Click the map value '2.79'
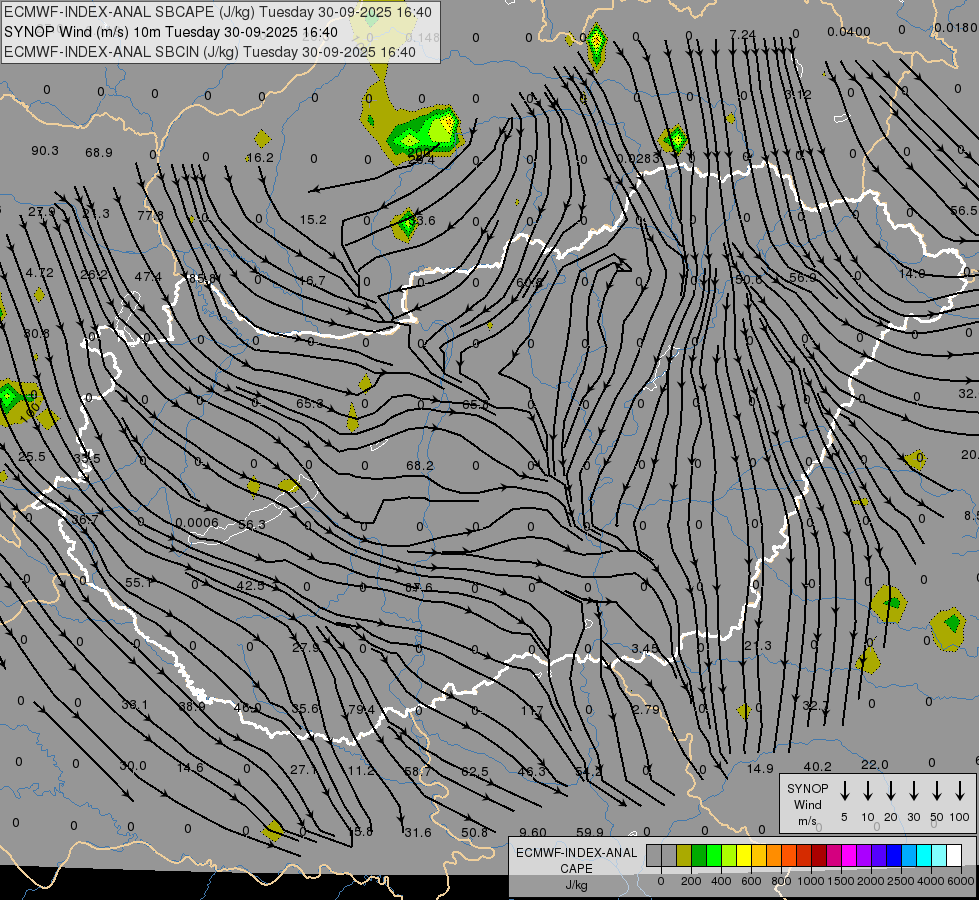The width and height of the screenshot is (979, 900). 646,710
